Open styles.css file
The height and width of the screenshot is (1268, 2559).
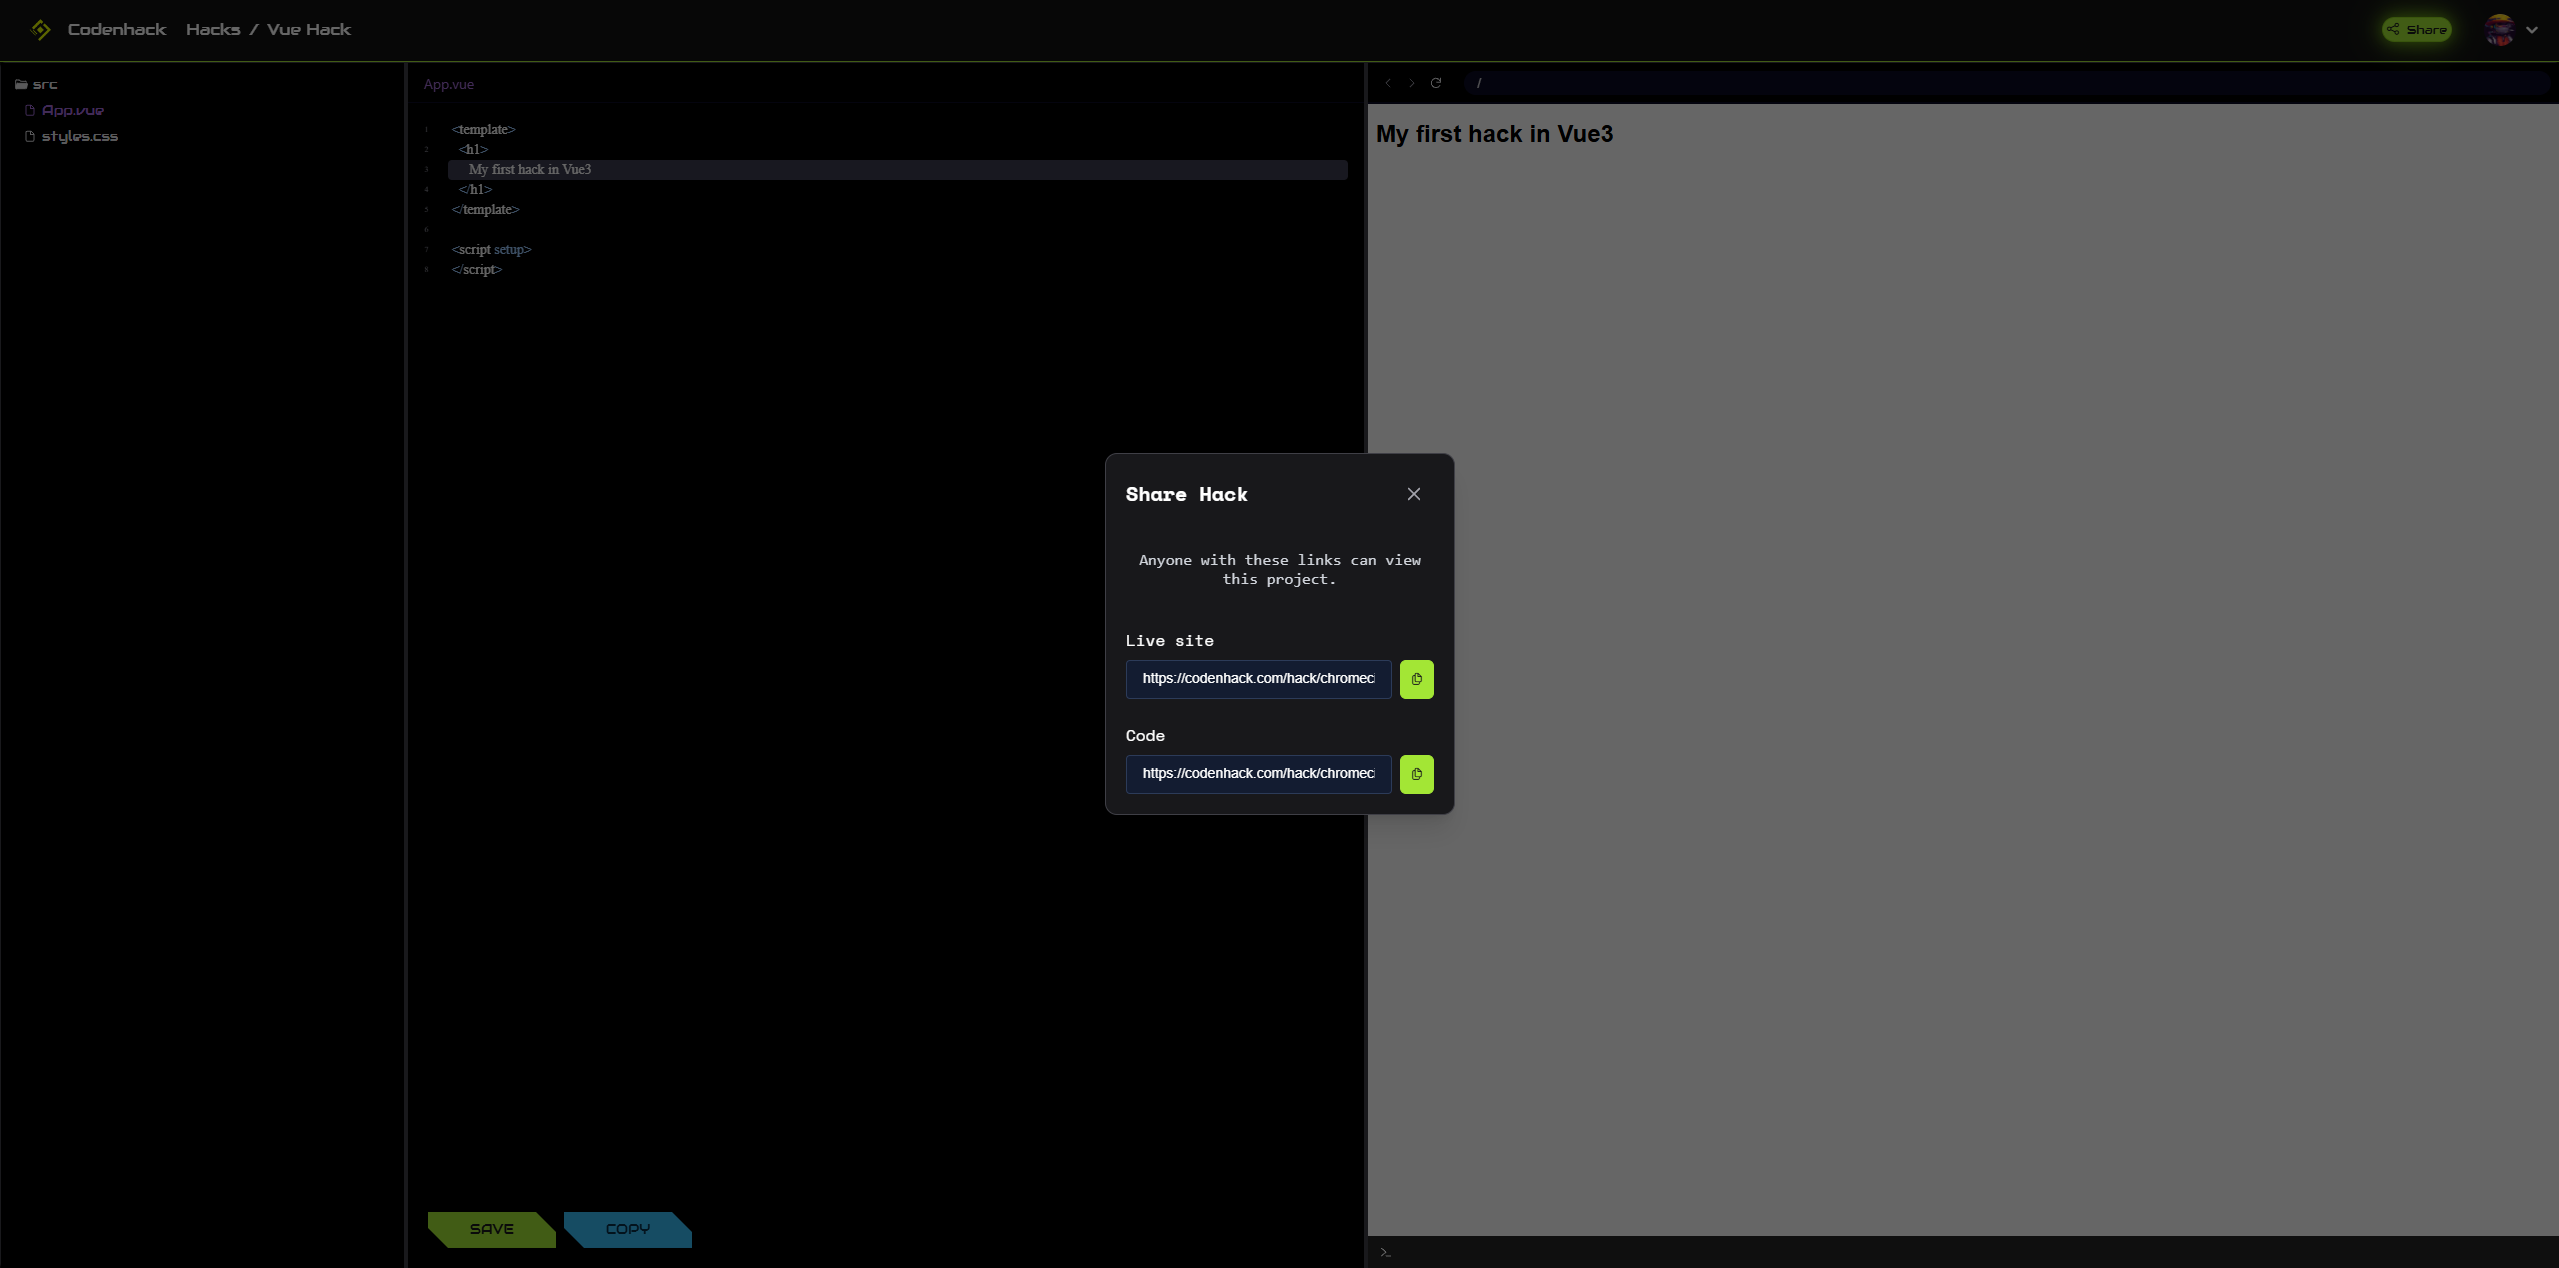coord(79,136)
